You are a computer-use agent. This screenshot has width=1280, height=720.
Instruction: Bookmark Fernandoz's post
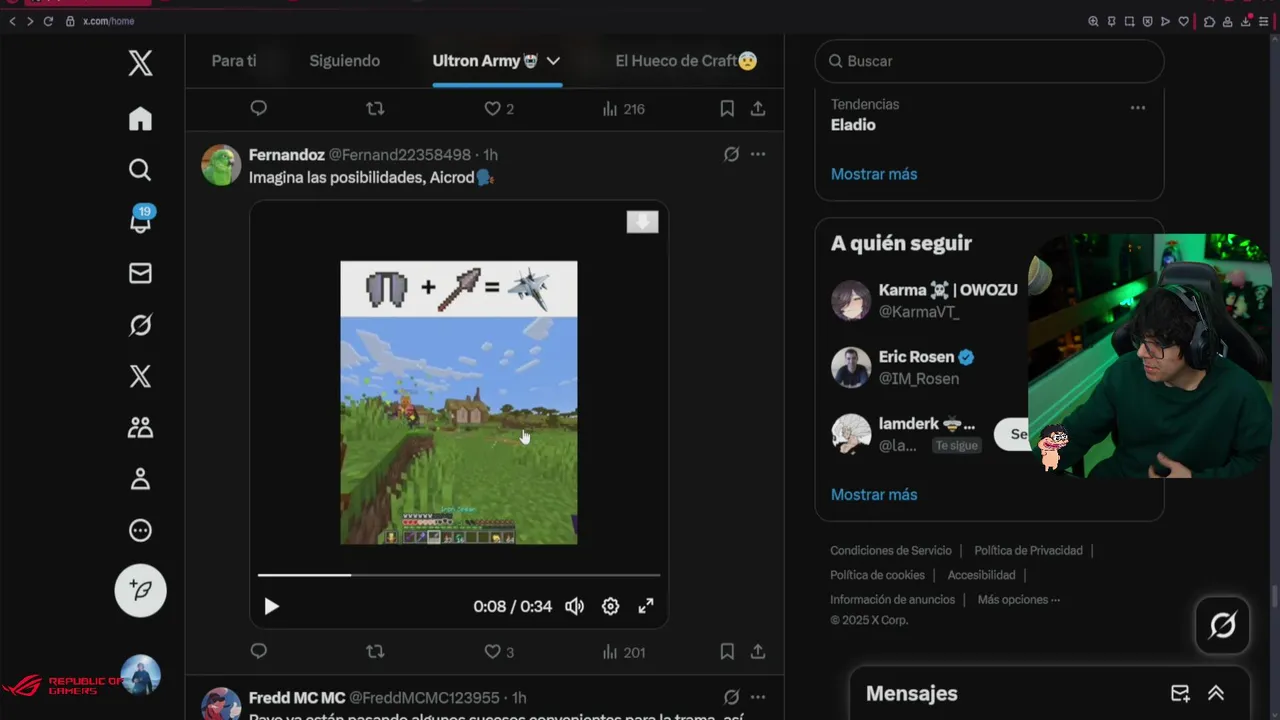pos(727,651)
